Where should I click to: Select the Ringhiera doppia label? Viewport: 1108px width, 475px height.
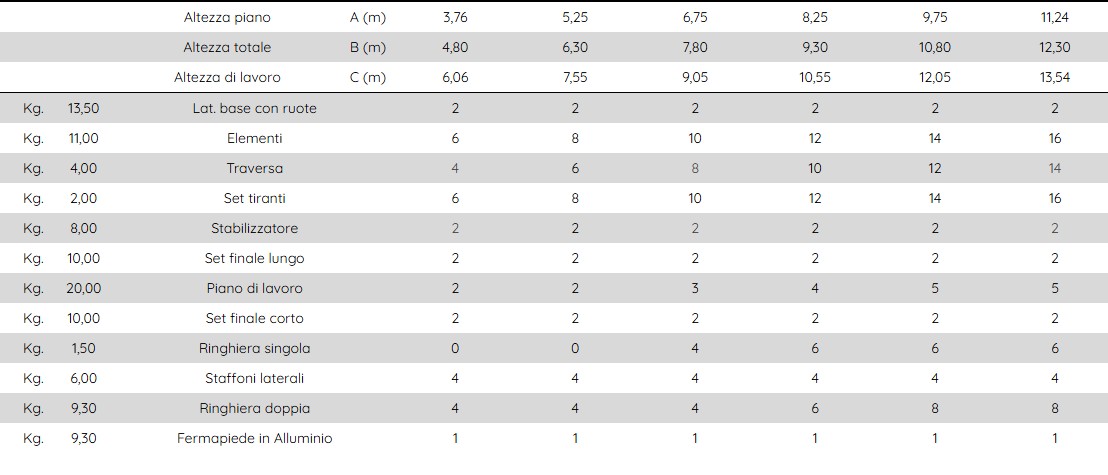[x=254, y=409]
